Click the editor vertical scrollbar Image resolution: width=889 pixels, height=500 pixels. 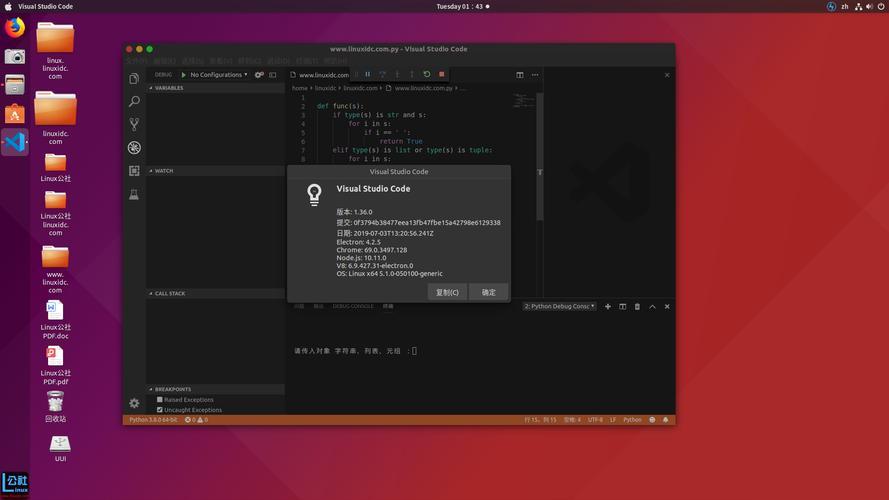click(x=540, y=157)
